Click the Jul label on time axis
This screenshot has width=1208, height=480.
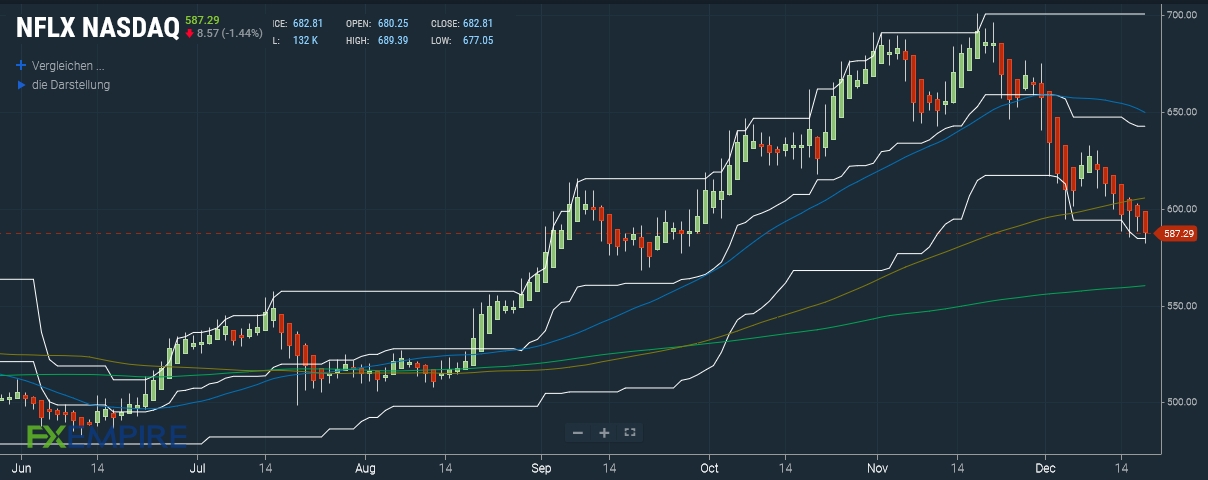(x=198, y=467)
